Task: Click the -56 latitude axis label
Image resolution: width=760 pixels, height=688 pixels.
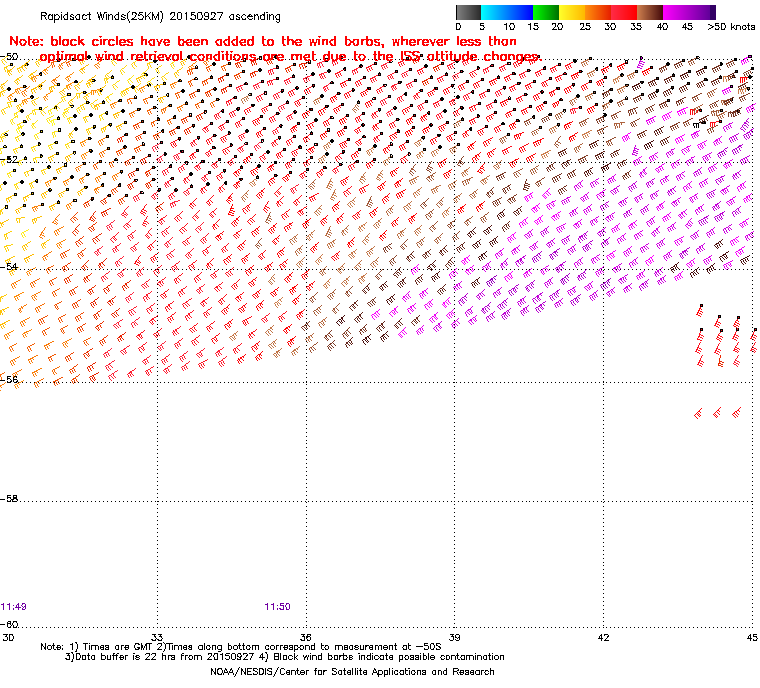Action: point(9,380)
